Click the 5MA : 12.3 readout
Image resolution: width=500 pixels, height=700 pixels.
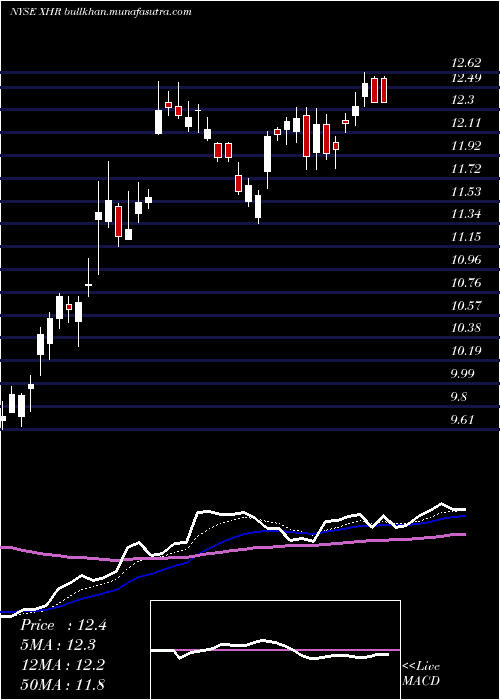(x=58, y=645)
